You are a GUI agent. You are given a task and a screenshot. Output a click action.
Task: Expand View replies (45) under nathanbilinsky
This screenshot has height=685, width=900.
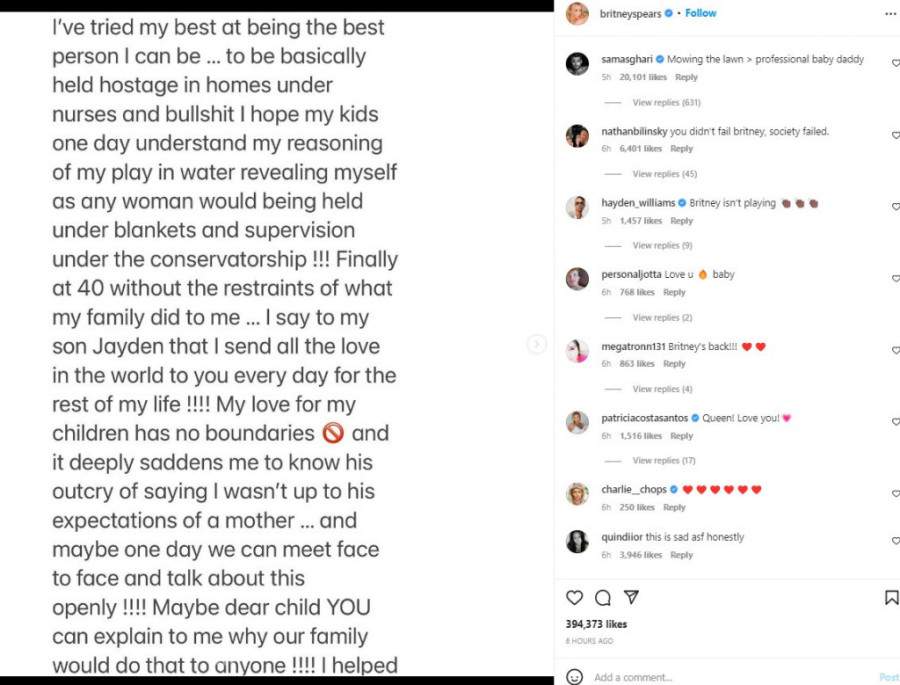(x=664, y=174)
